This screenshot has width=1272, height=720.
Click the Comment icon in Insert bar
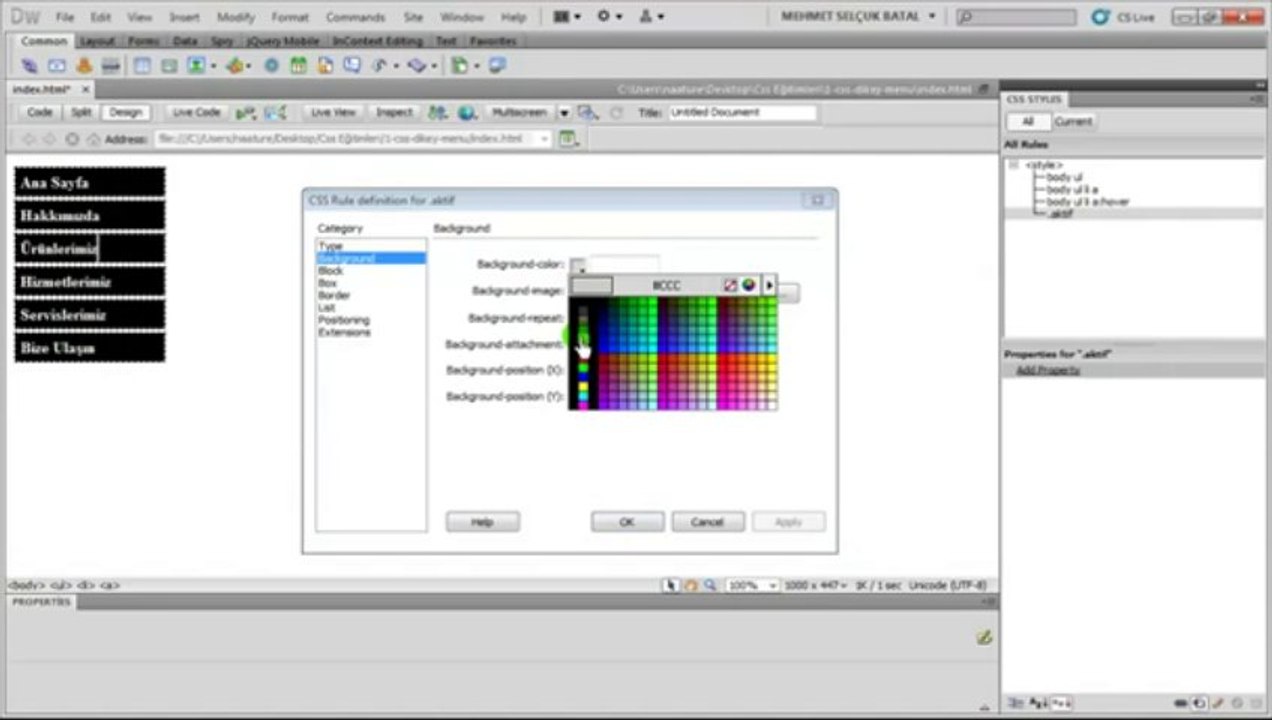pos(352,66)
